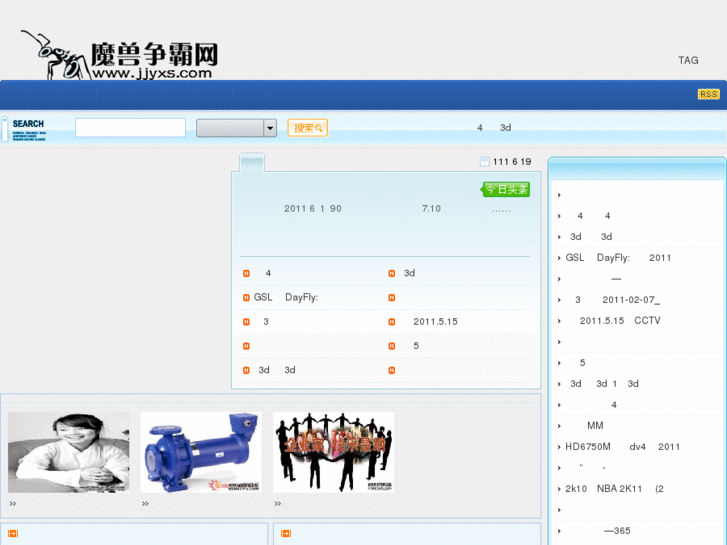The image size is (727, 545).
Task: Open the blue pump thumbnail
Action: coord(201,452)
